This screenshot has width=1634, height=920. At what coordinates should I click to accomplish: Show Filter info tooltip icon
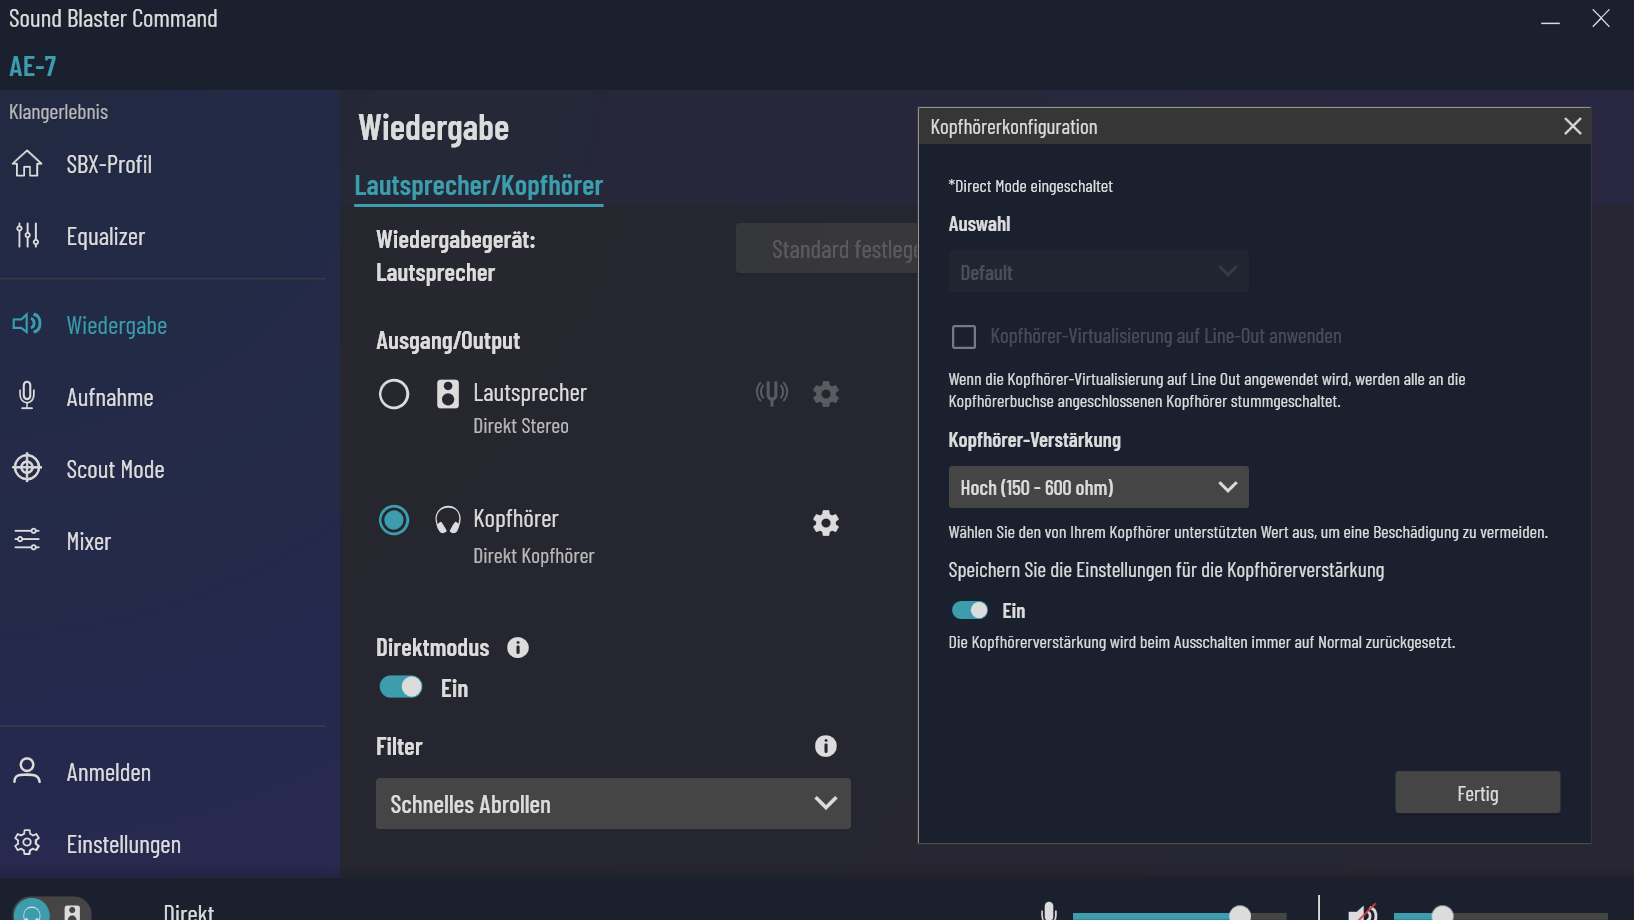pos(826,746)
